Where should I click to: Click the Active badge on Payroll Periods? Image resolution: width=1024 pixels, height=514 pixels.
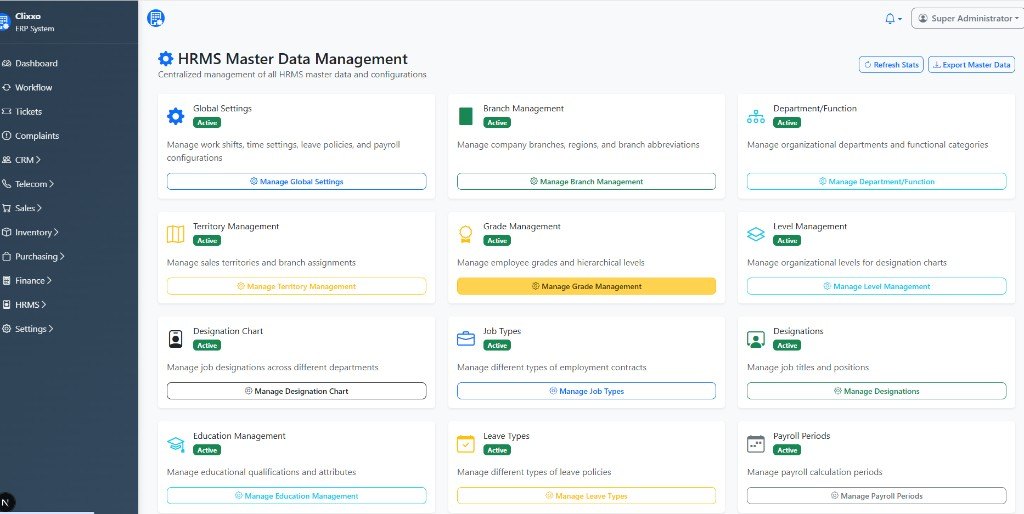(x=787, y=450)
